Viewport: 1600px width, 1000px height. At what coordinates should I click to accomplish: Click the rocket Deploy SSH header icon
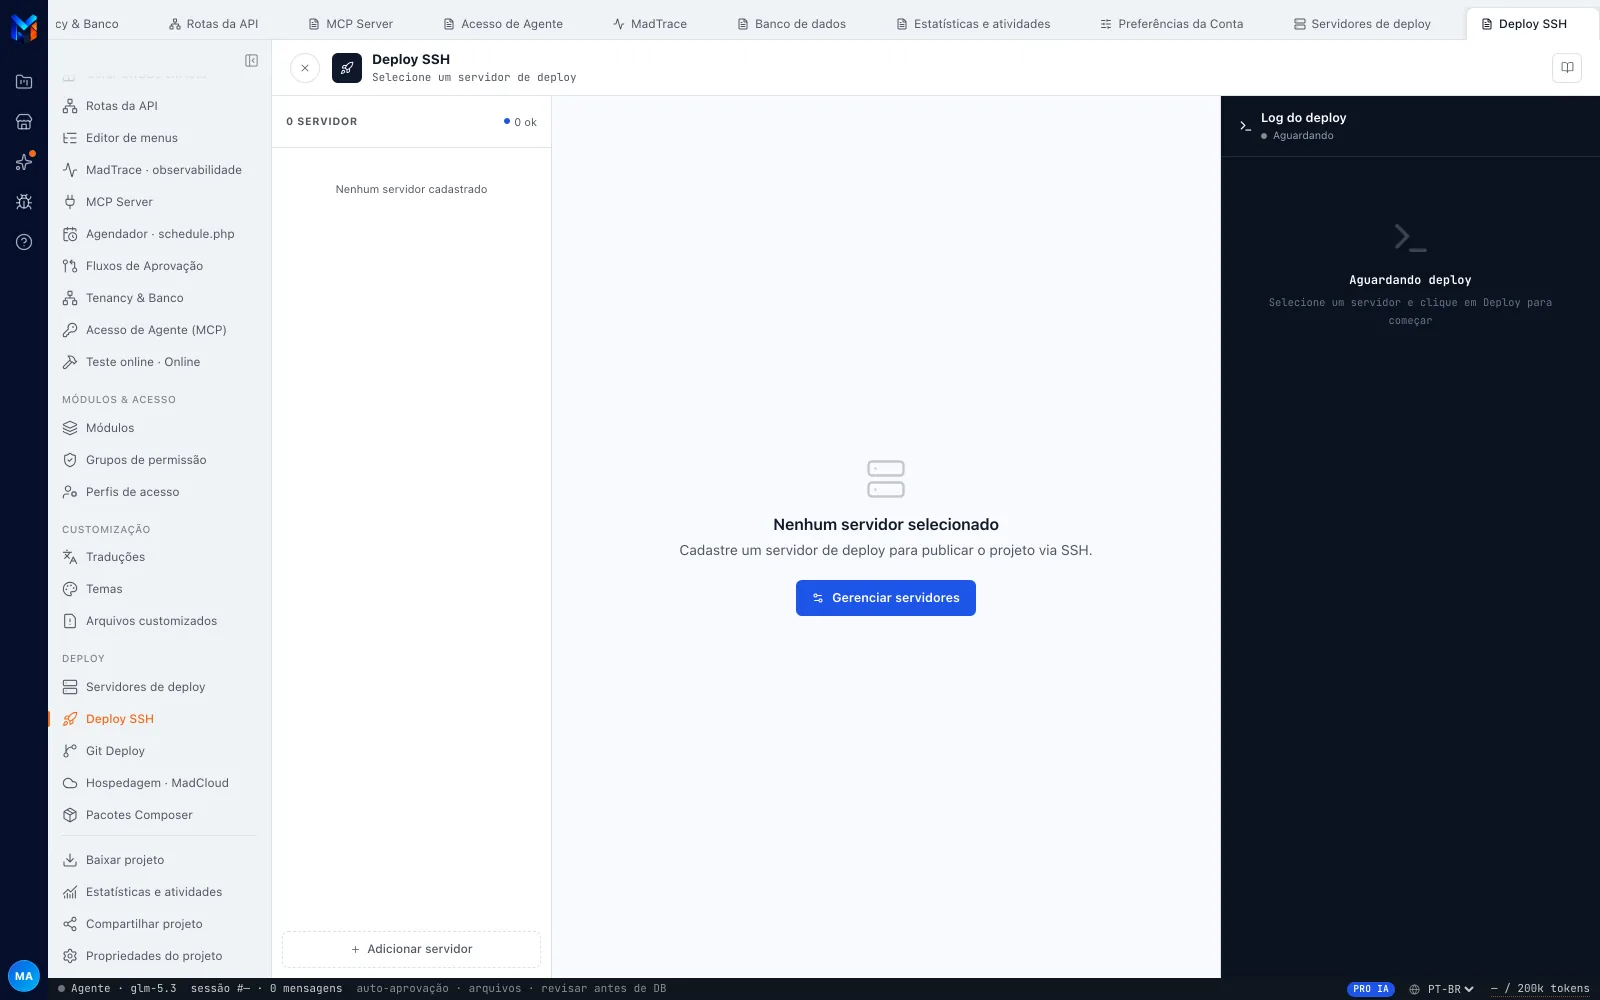347,68
